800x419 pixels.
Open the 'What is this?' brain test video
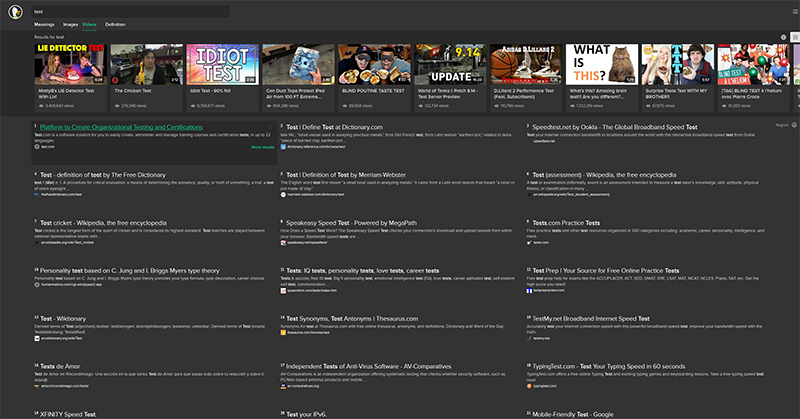[x=602, y=77]
